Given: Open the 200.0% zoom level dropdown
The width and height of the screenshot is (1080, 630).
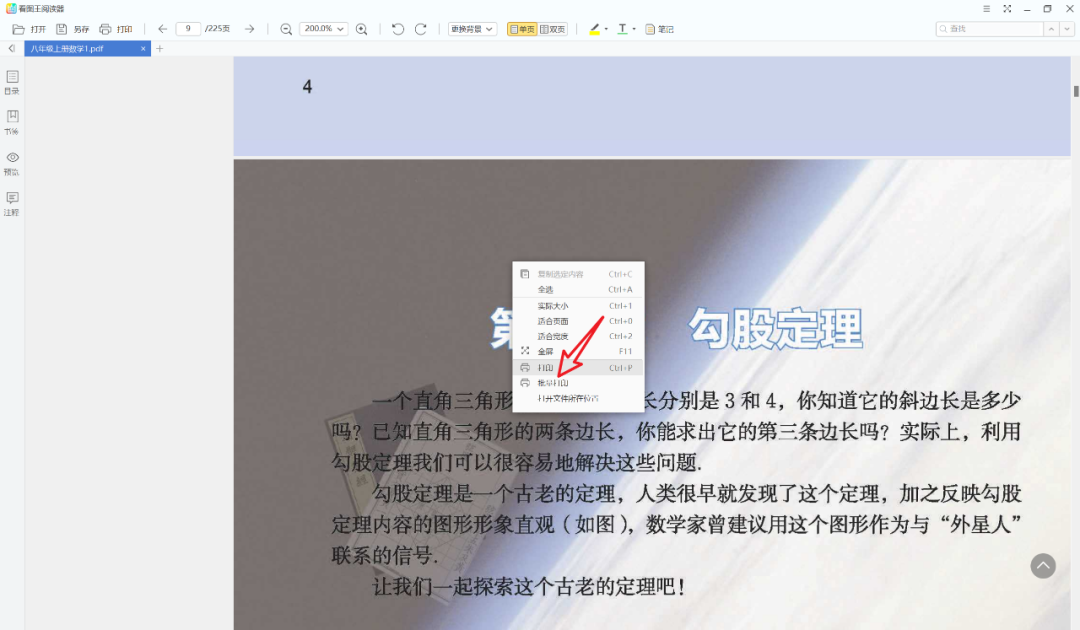Looking at the screenshot, I should (x=323, y=29).
